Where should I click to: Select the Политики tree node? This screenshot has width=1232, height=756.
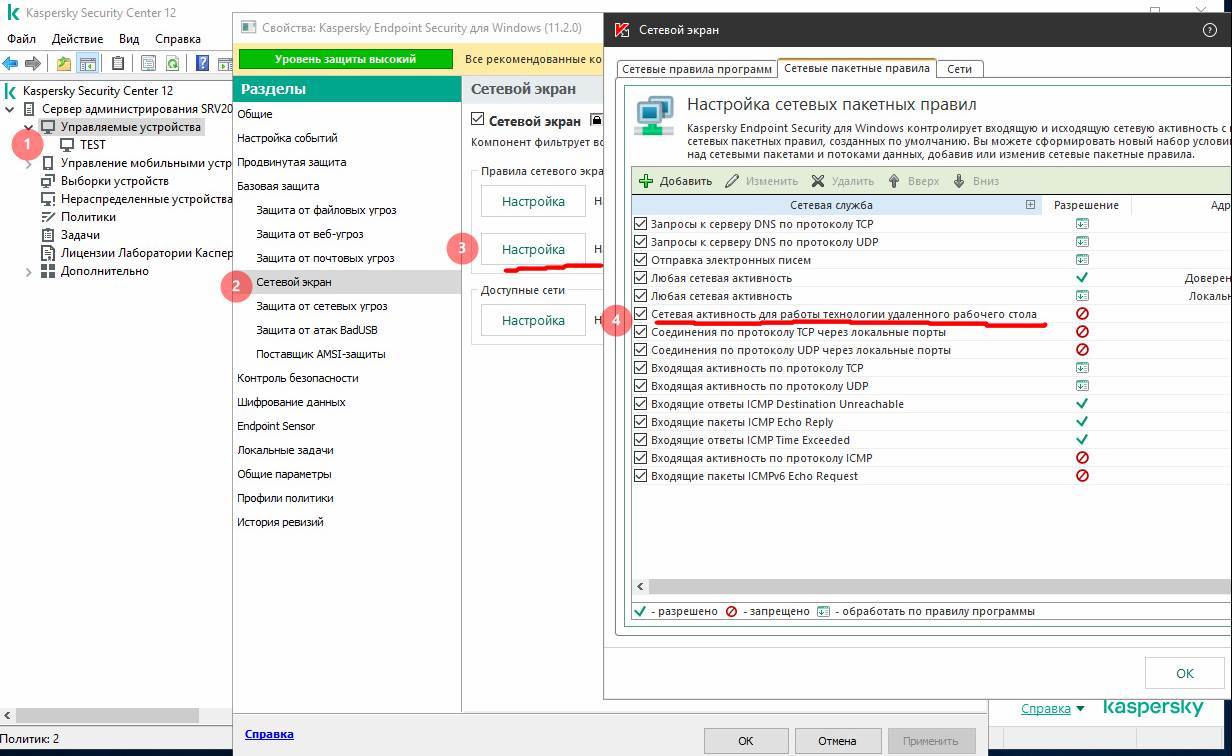88,217
